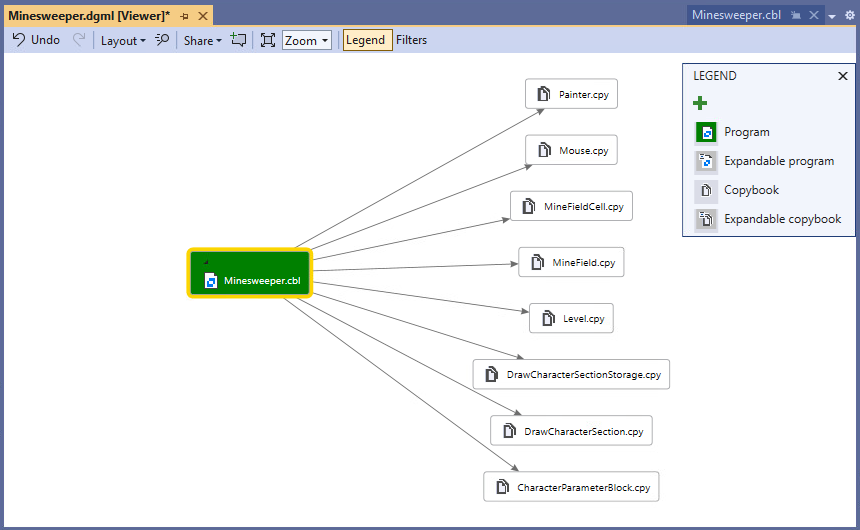Toggle the Legend button off

(x=366, y=40)
